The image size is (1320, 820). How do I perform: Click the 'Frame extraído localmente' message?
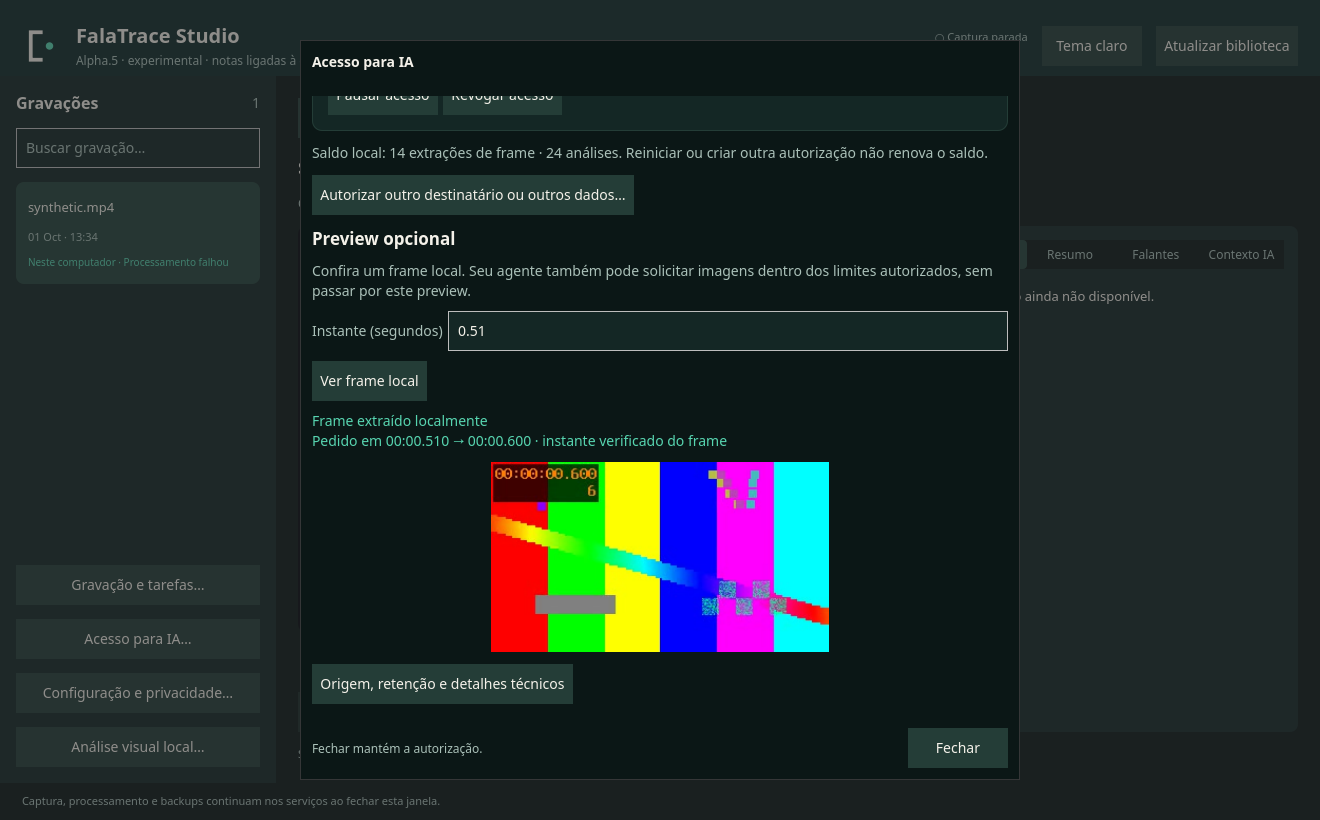tap(400, 421)
